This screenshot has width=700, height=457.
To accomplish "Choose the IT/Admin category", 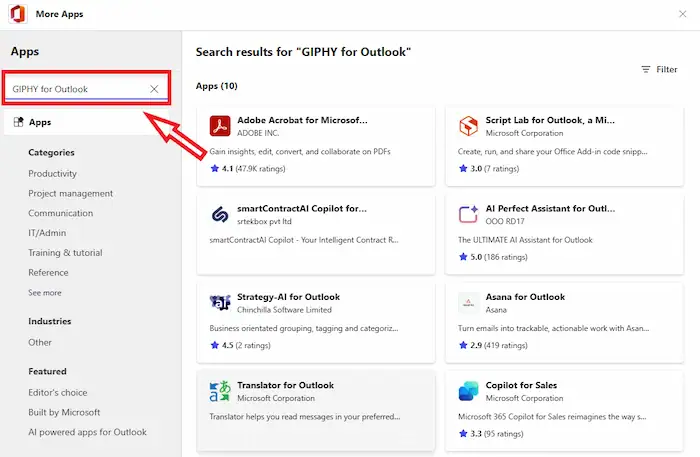I will click(x=47, y=233).
